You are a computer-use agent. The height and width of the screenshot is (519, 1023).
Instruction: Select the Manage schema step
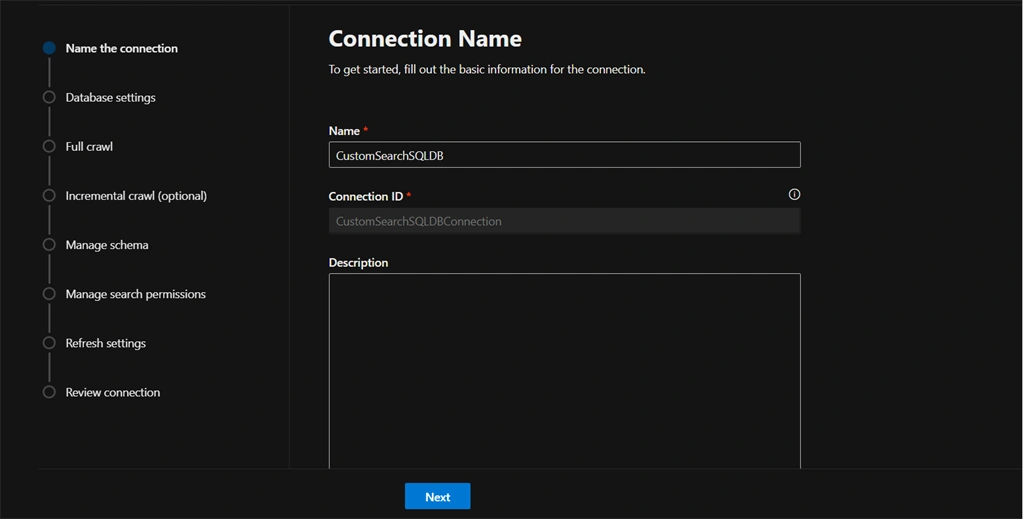106,245
